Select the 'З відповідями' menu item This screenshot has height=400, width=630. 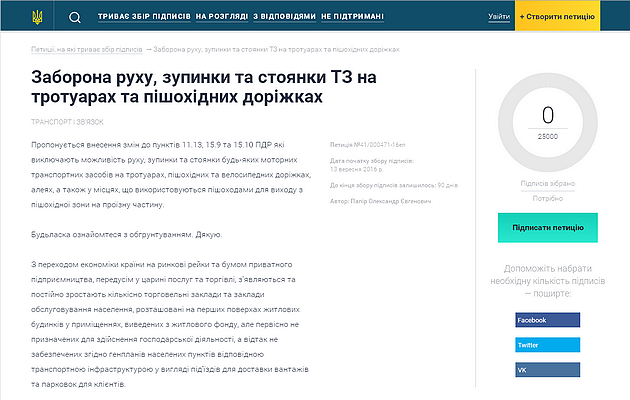284,16
